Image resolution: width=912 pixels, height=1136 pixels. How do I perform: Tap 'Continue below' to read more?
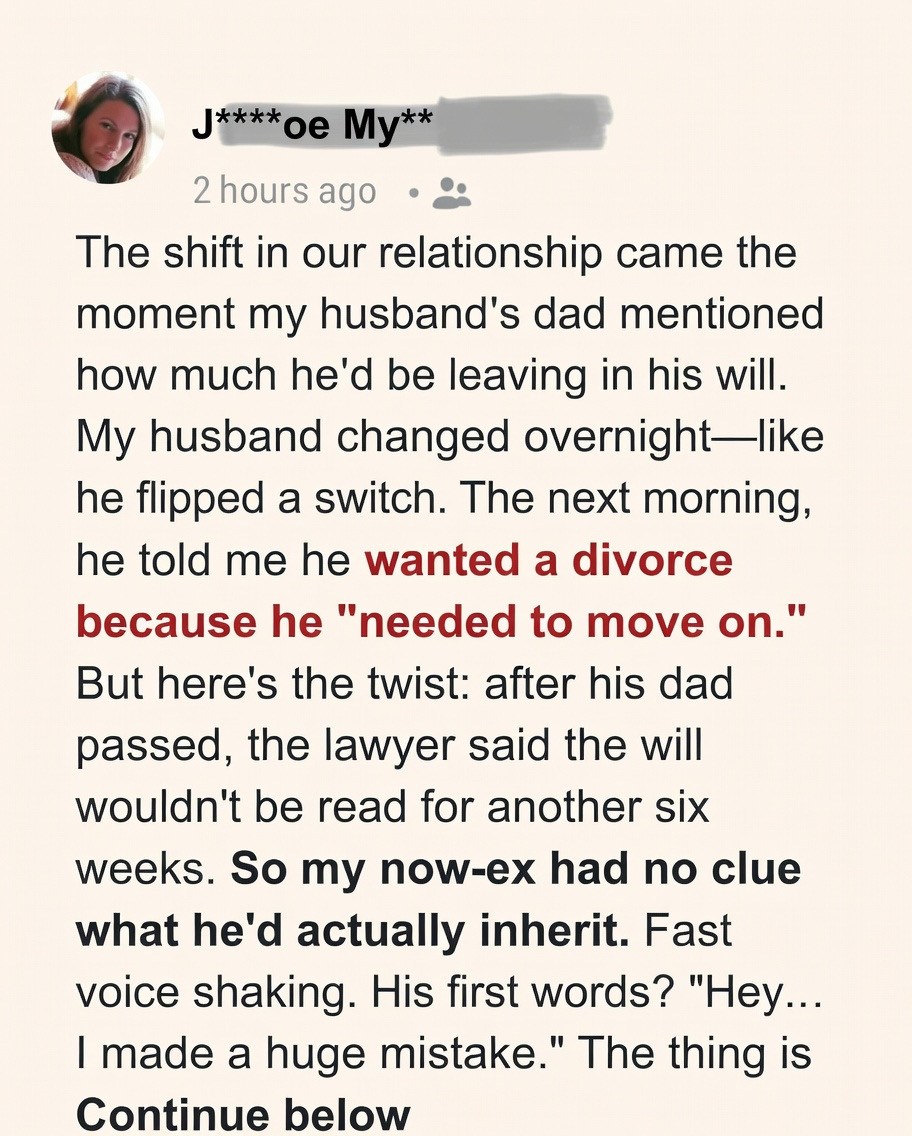[243, 1114]
